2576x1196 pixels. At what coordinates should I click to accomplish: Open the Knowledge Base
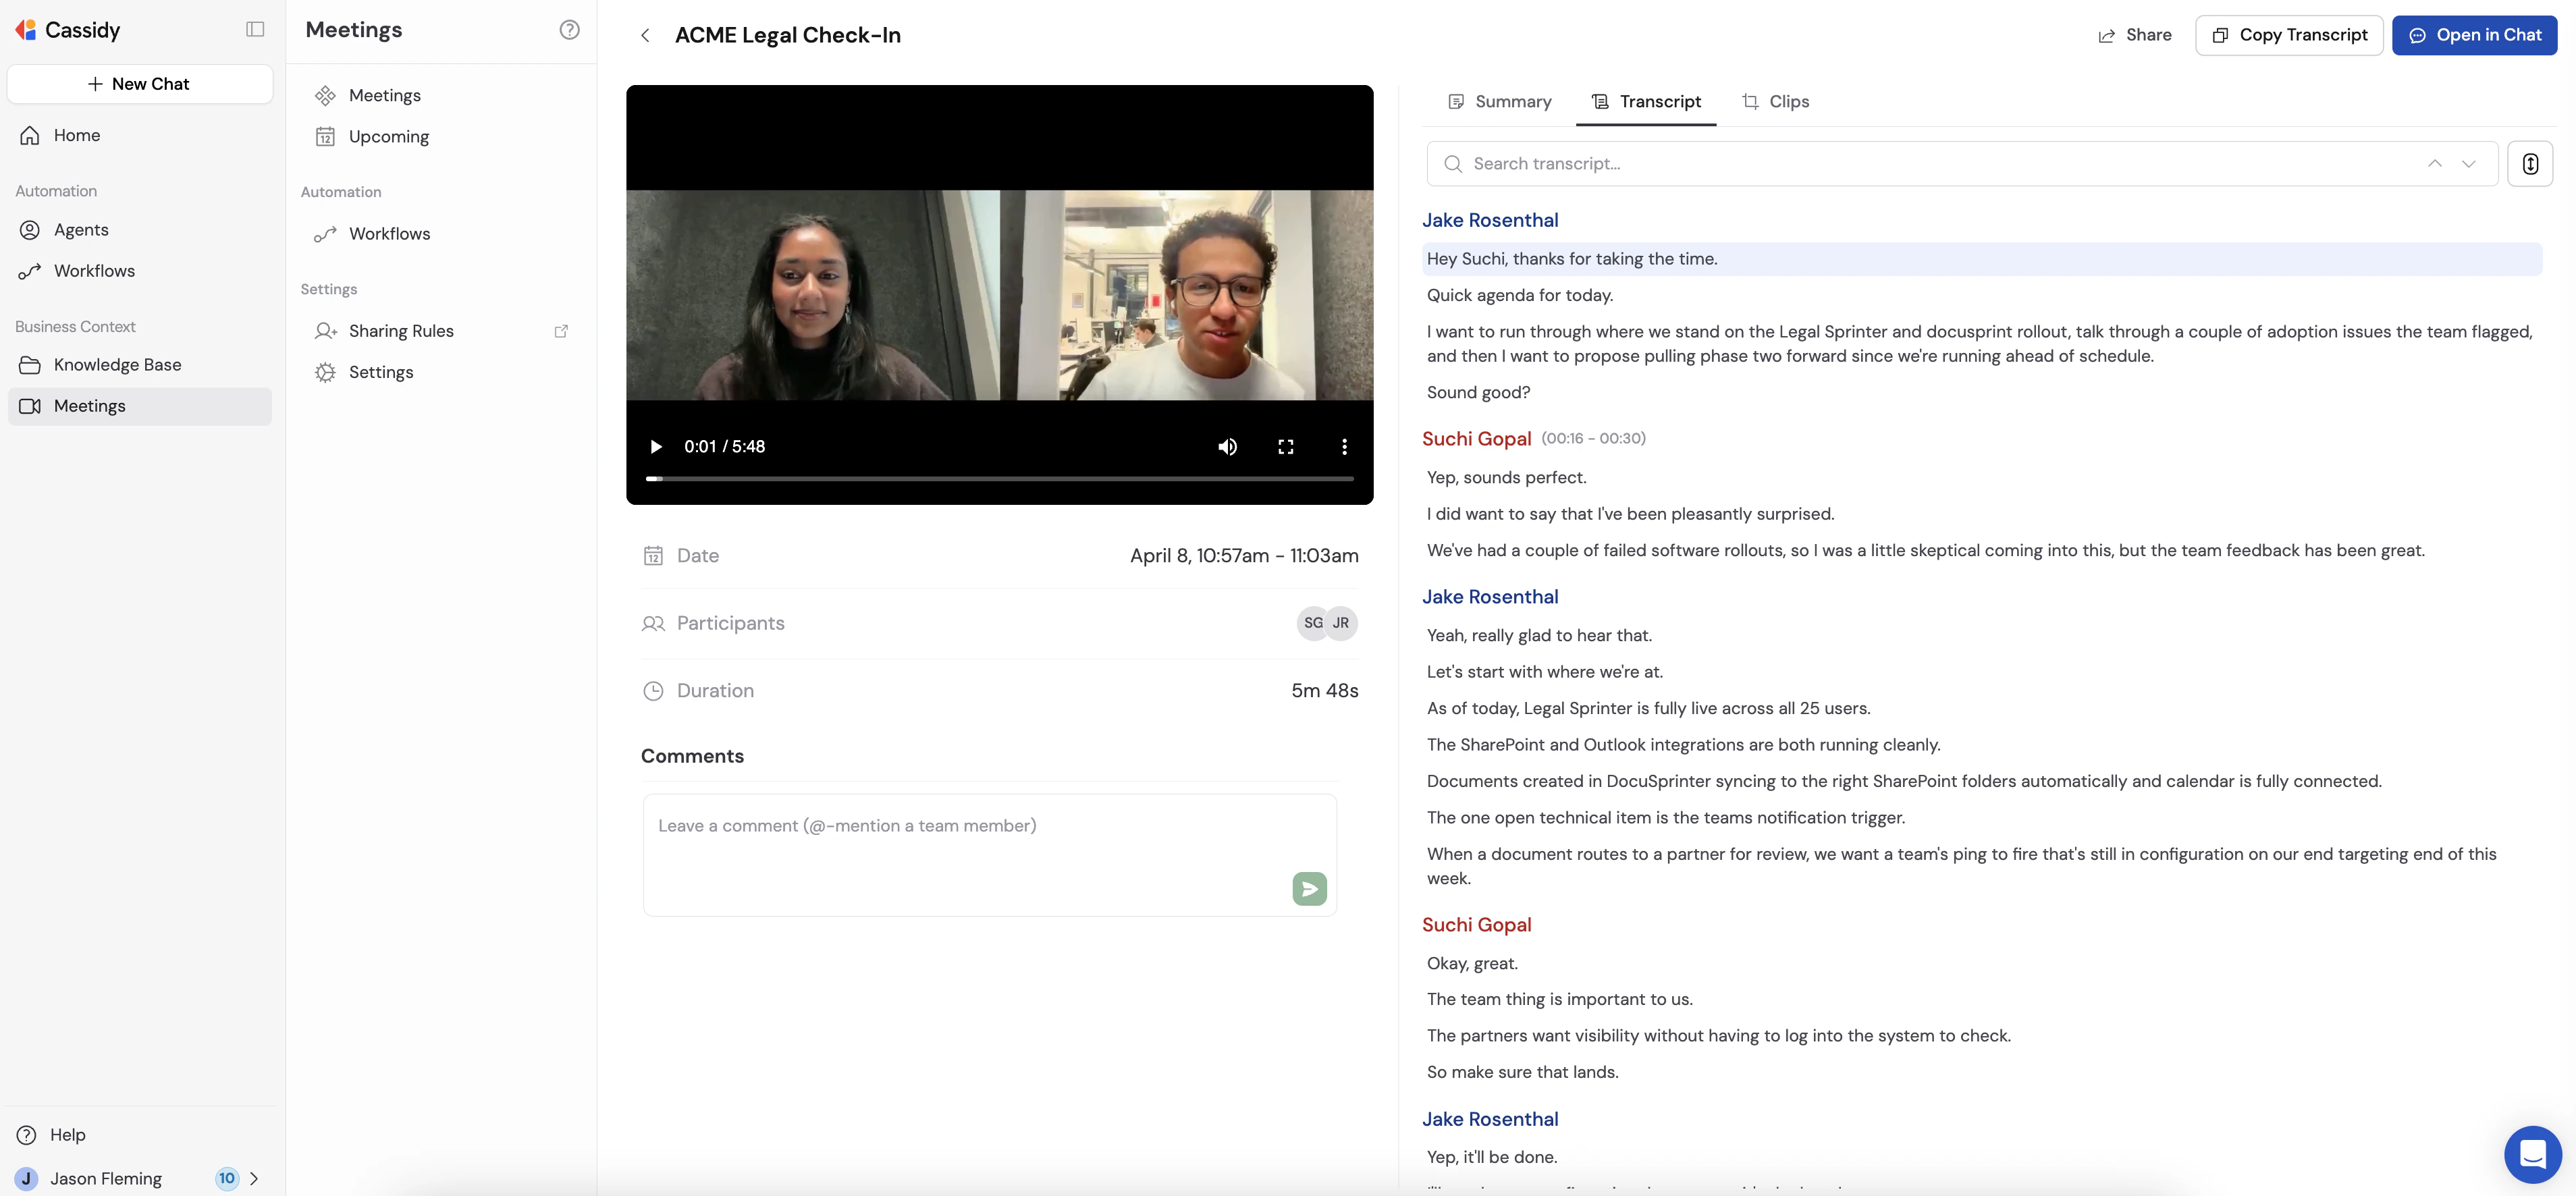click(x=117, y=364)
